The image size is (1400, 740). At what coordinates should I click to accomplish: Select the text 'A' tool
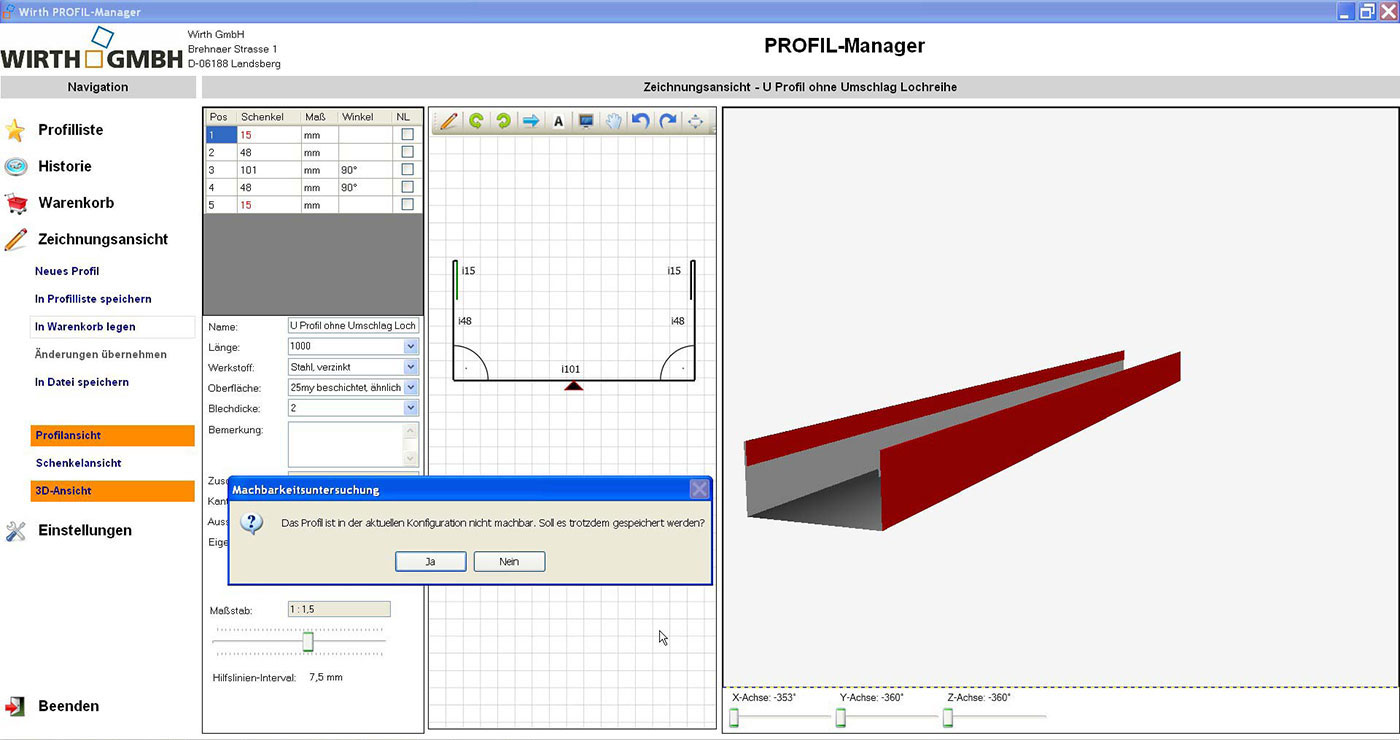(x=558, y=121)
